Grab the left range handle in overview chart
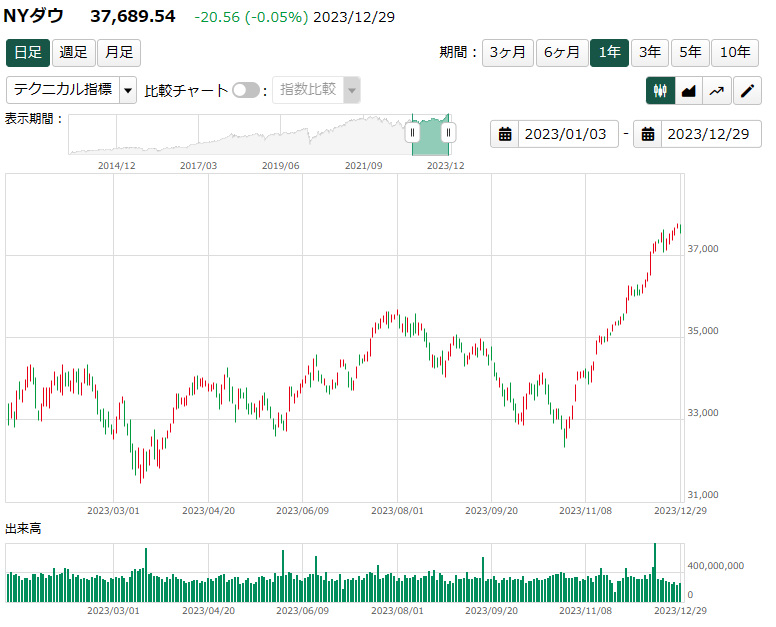 pos(412,132)
